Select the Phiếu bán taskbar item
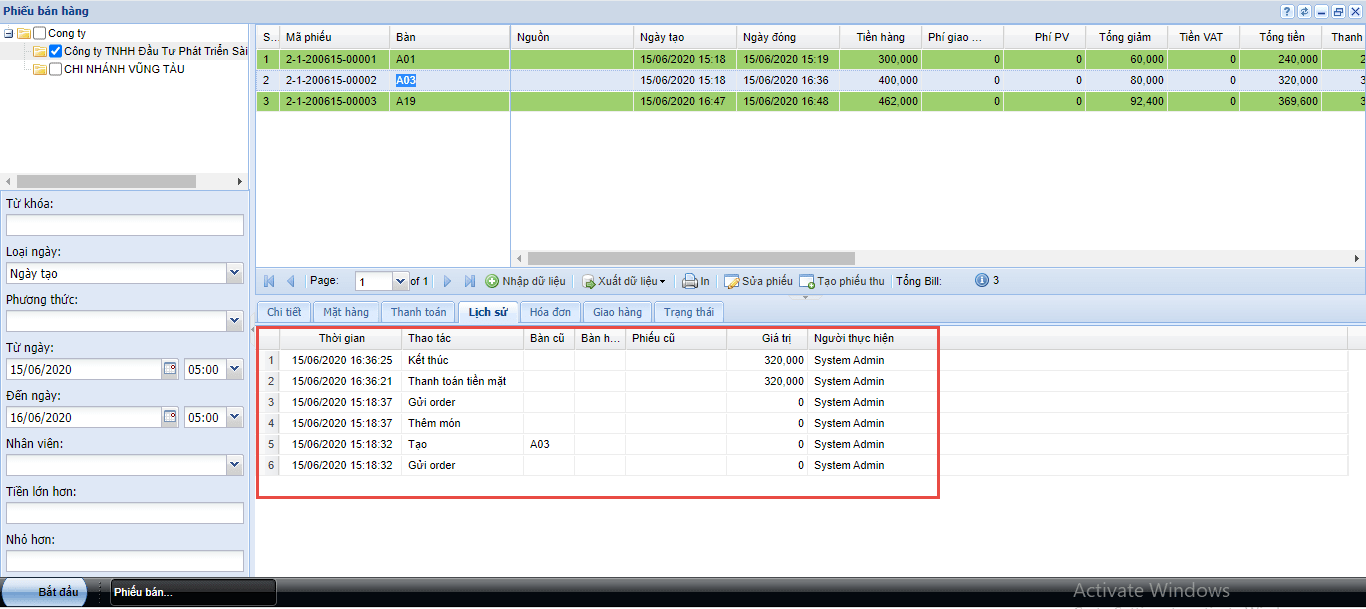The width and height of the screenshot is (1366, 609). (193, 592)
